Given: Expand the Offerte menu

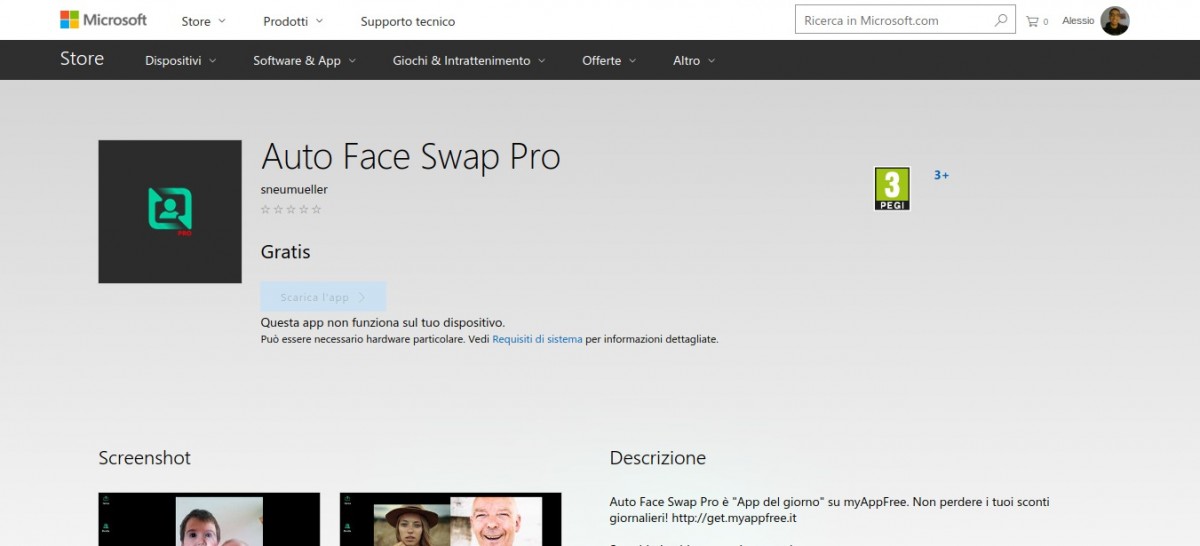Looking at the screenshot, I should [608, 61].
